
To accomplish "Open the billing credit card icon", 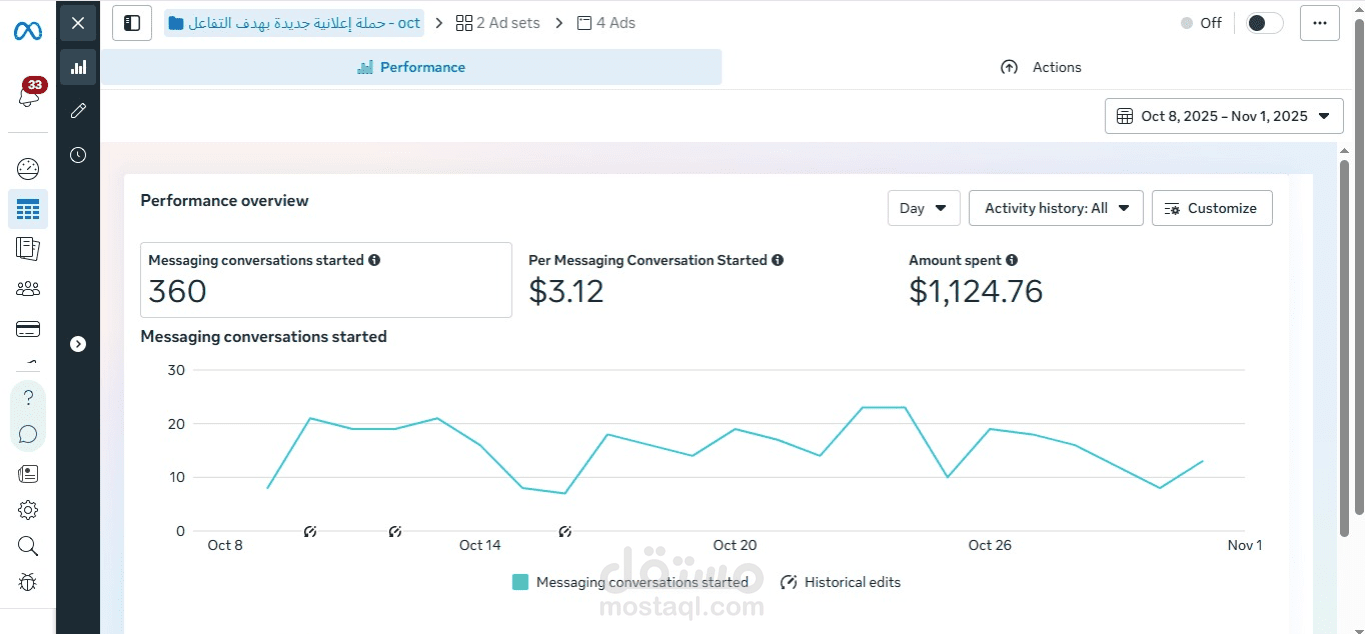I will click(x=28, y=329).
